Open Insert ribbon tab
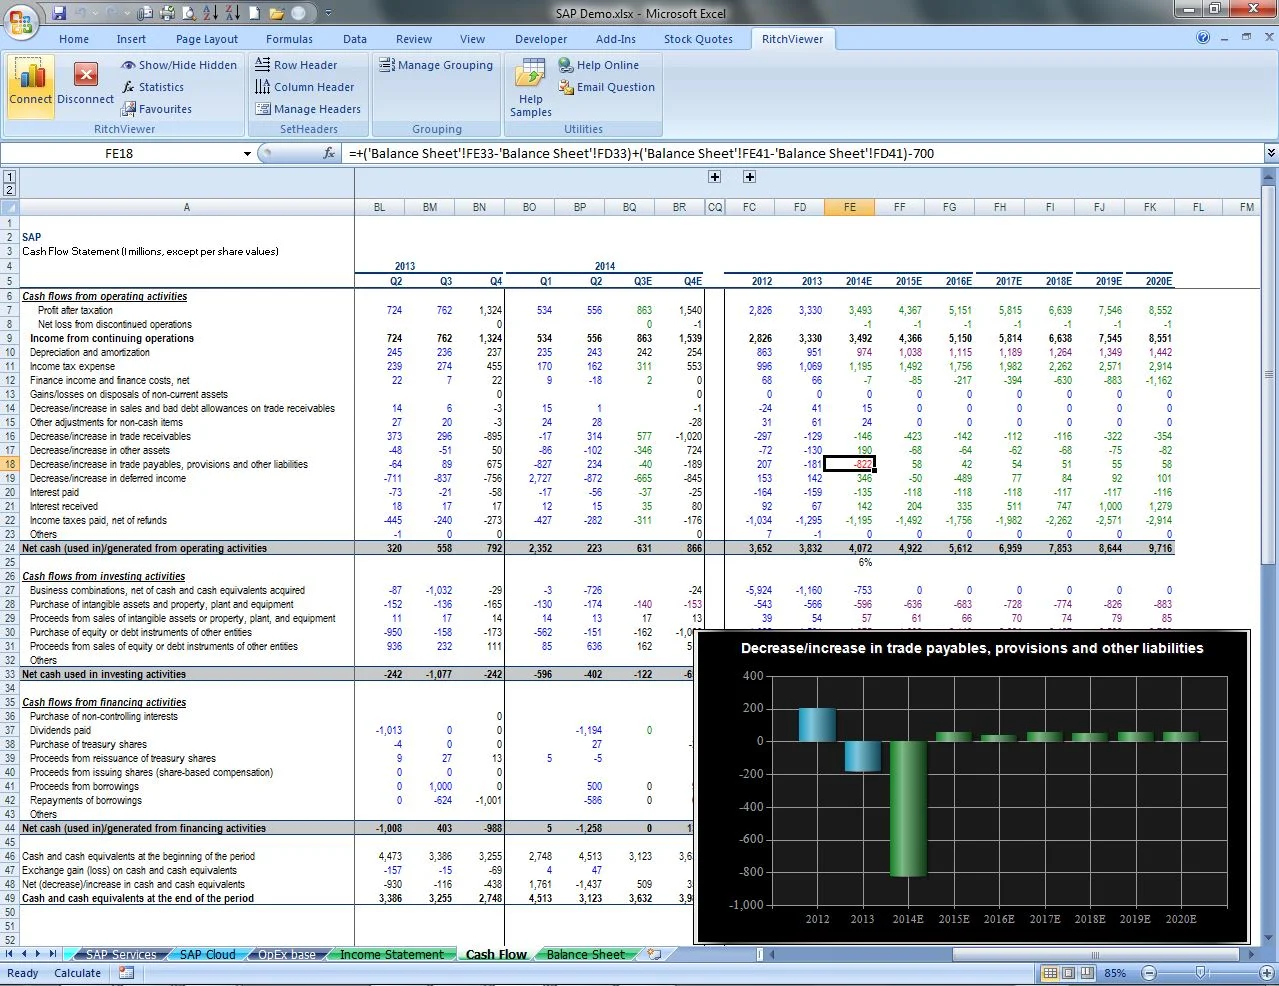This screenshot has width=1279, height=986. click(x=131, y=39)
